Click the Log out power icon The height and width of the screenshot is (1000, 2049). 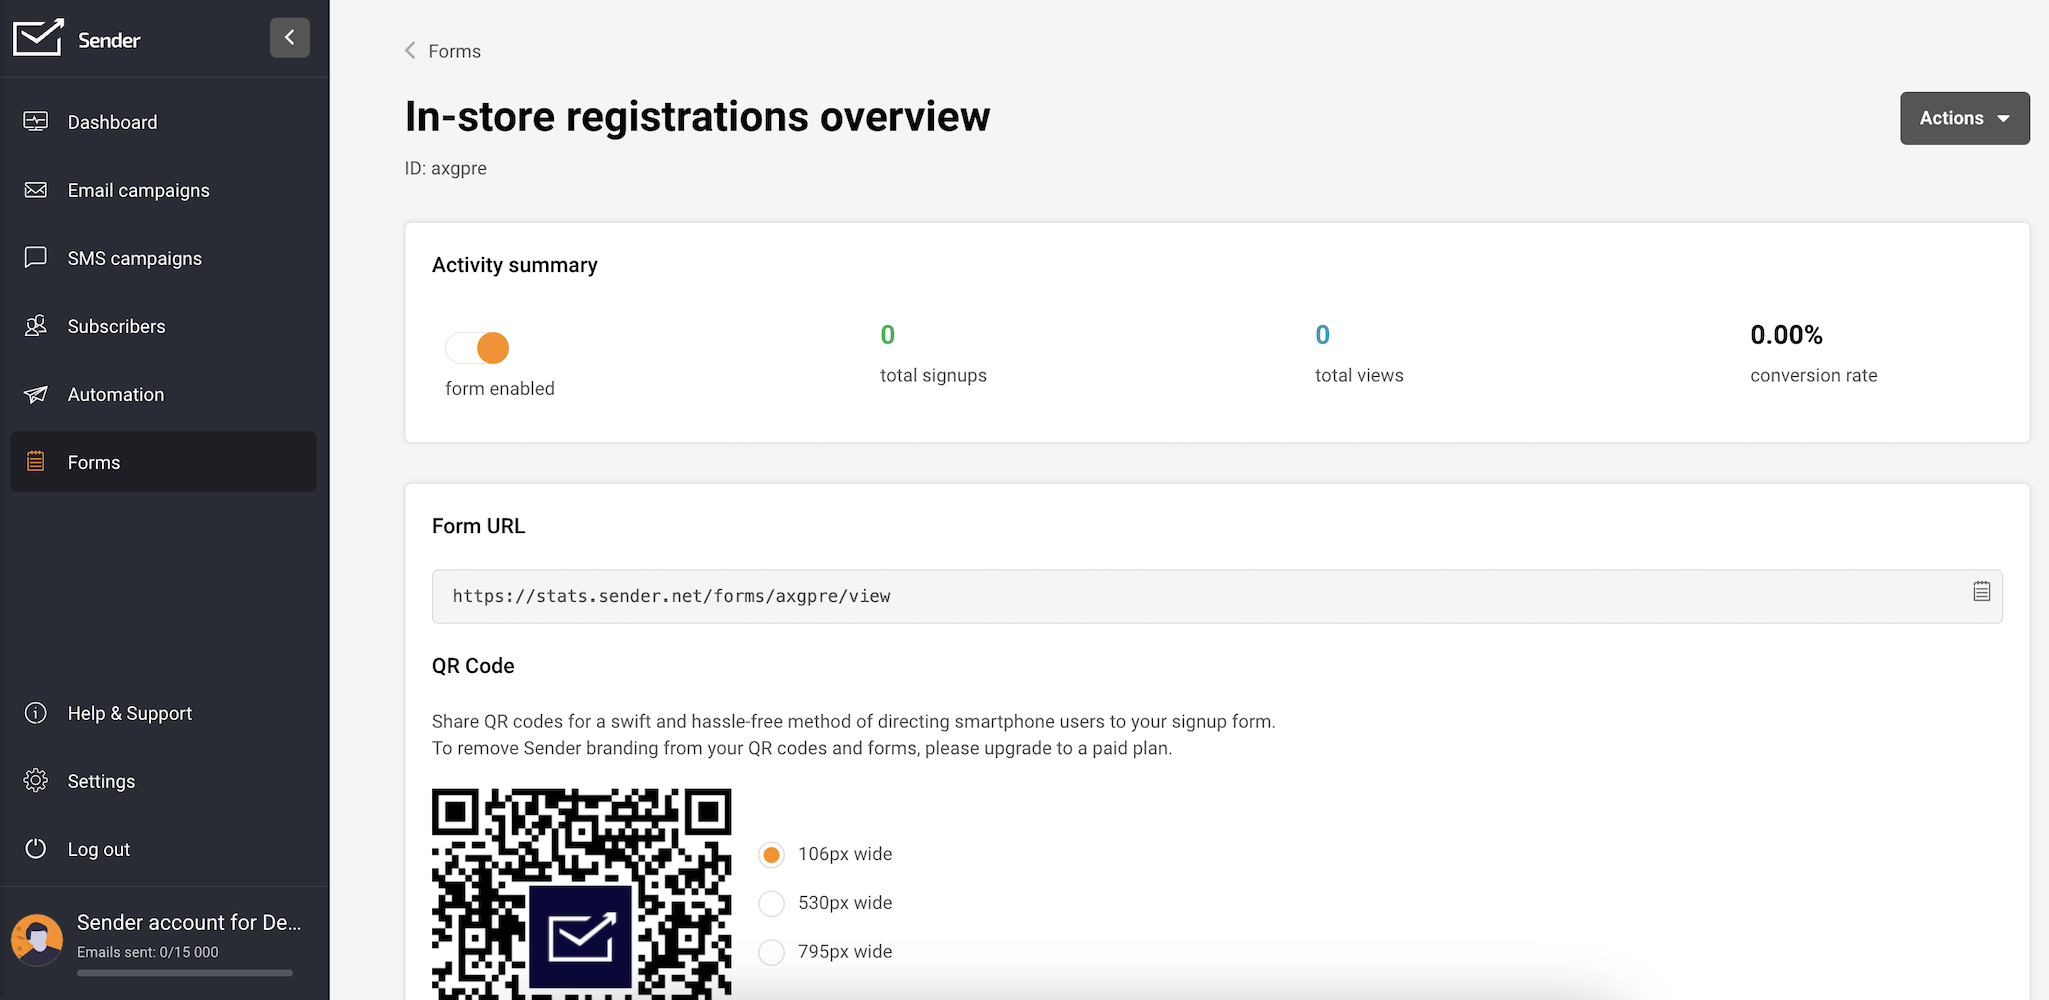36,849
